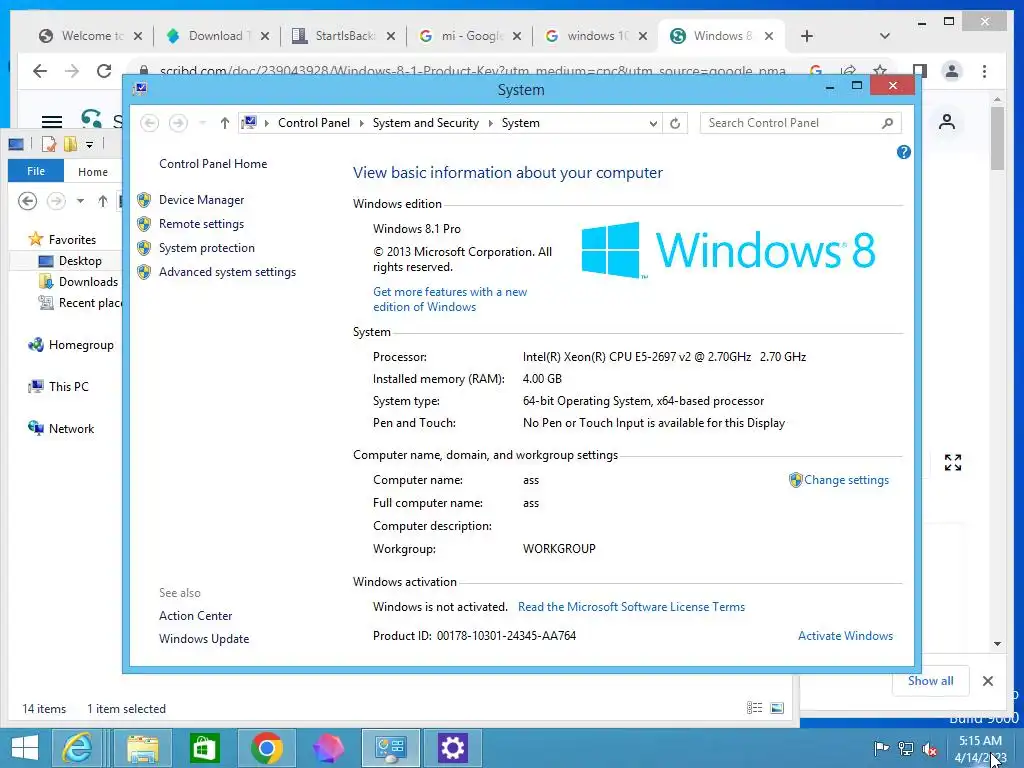Open Explorer quick access toolbar dropdown
The image size is (1024, 768).
point(89,144)
